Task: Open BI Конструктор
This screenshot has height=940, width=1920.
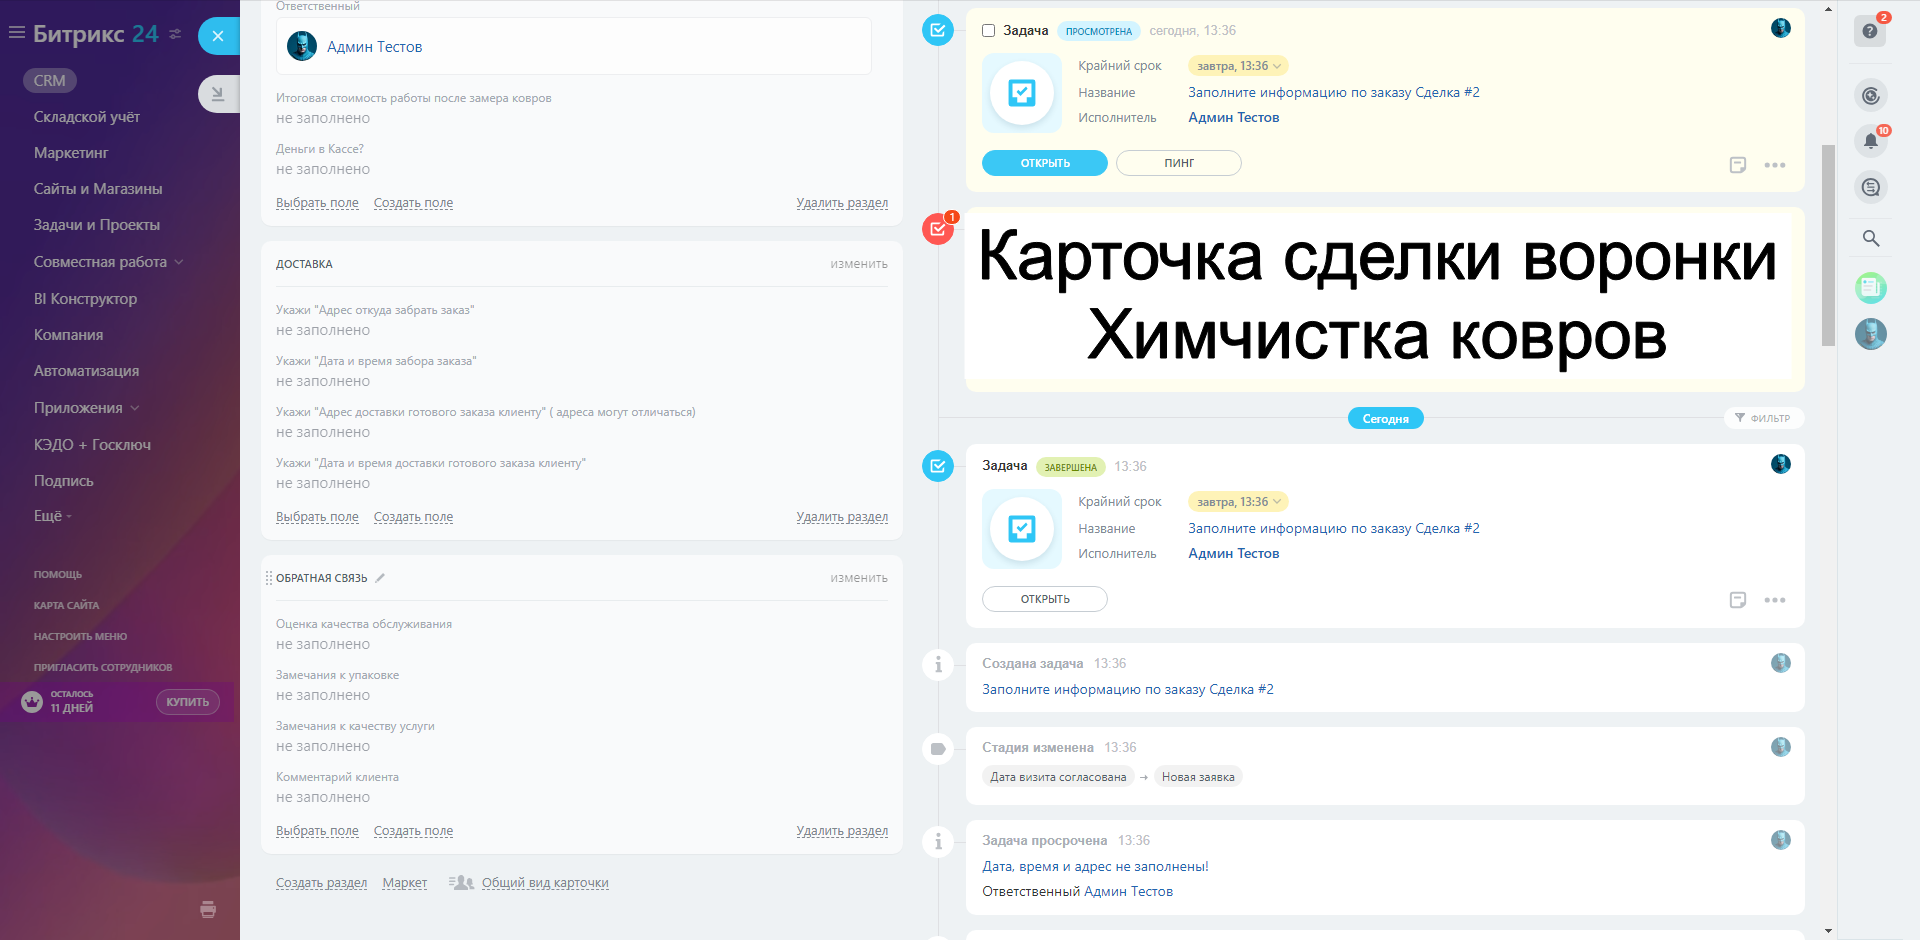Action: coord(86,299)
